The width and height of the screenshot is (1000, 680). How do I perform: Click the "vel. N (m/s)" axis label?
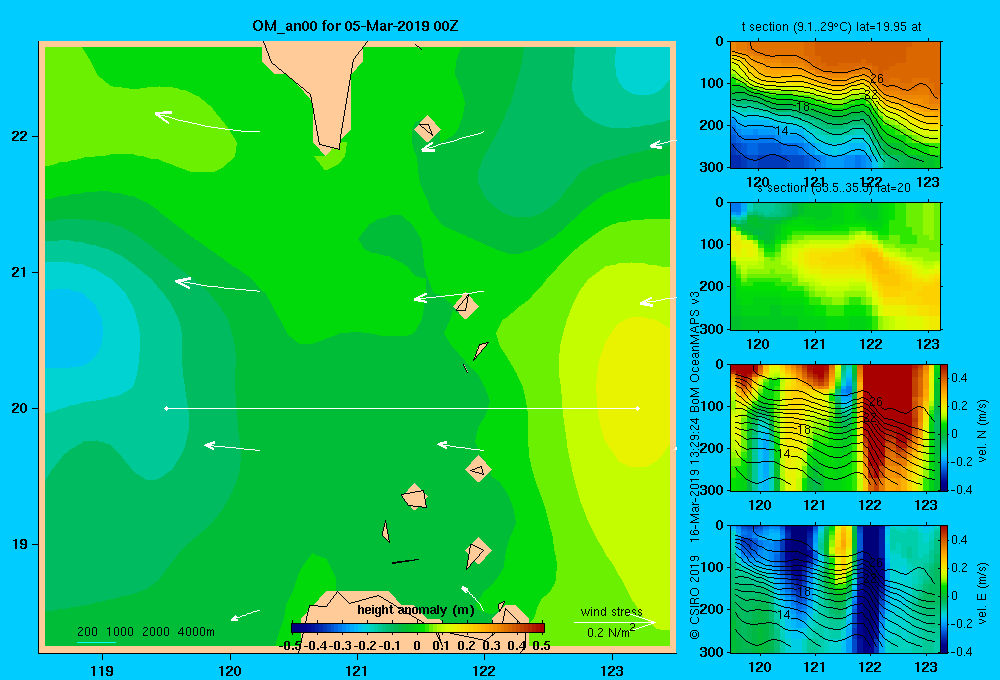pos(982,431)
